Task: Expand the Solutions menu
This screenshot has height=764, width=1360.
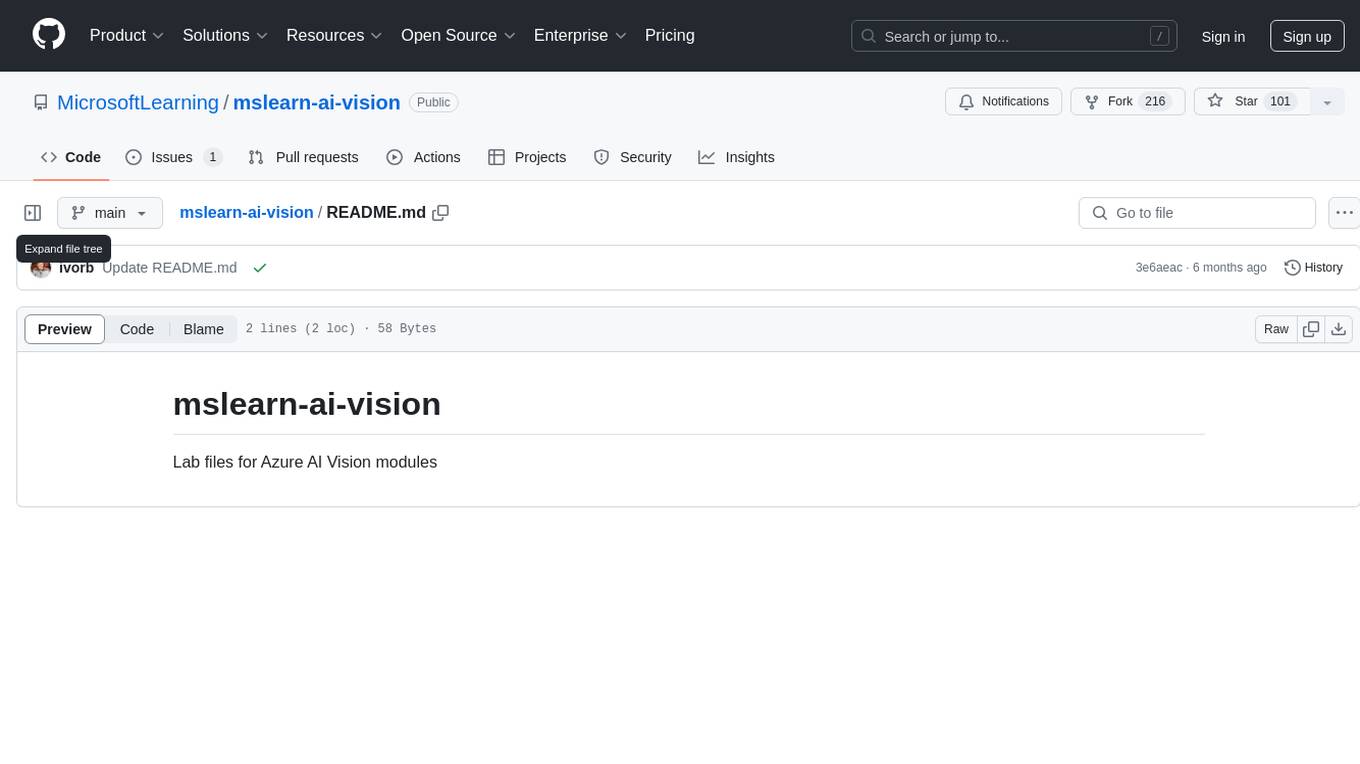Action: pos(225,35)
